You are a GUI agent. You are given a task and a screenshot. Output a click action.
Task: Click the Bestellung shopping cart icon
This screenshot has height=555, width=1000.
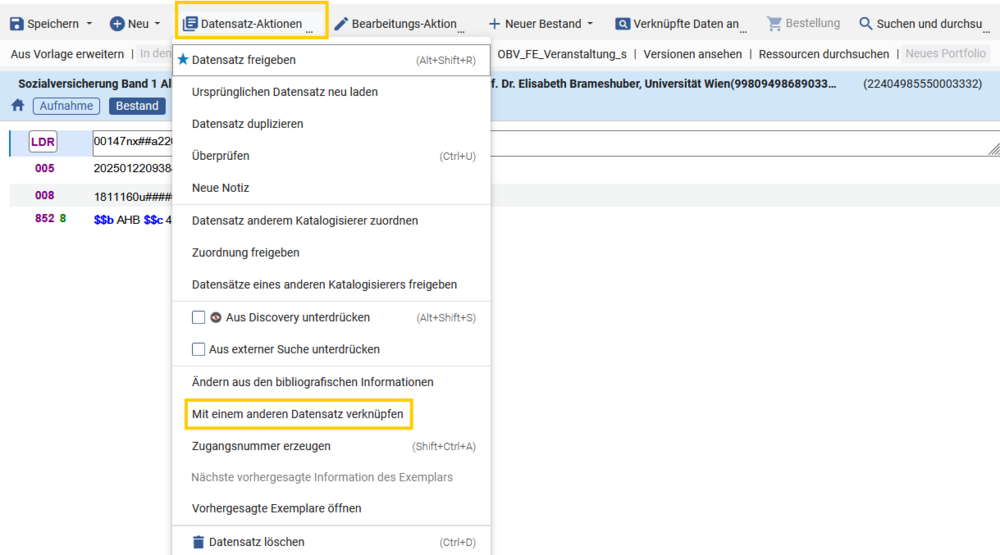(774, 24)
